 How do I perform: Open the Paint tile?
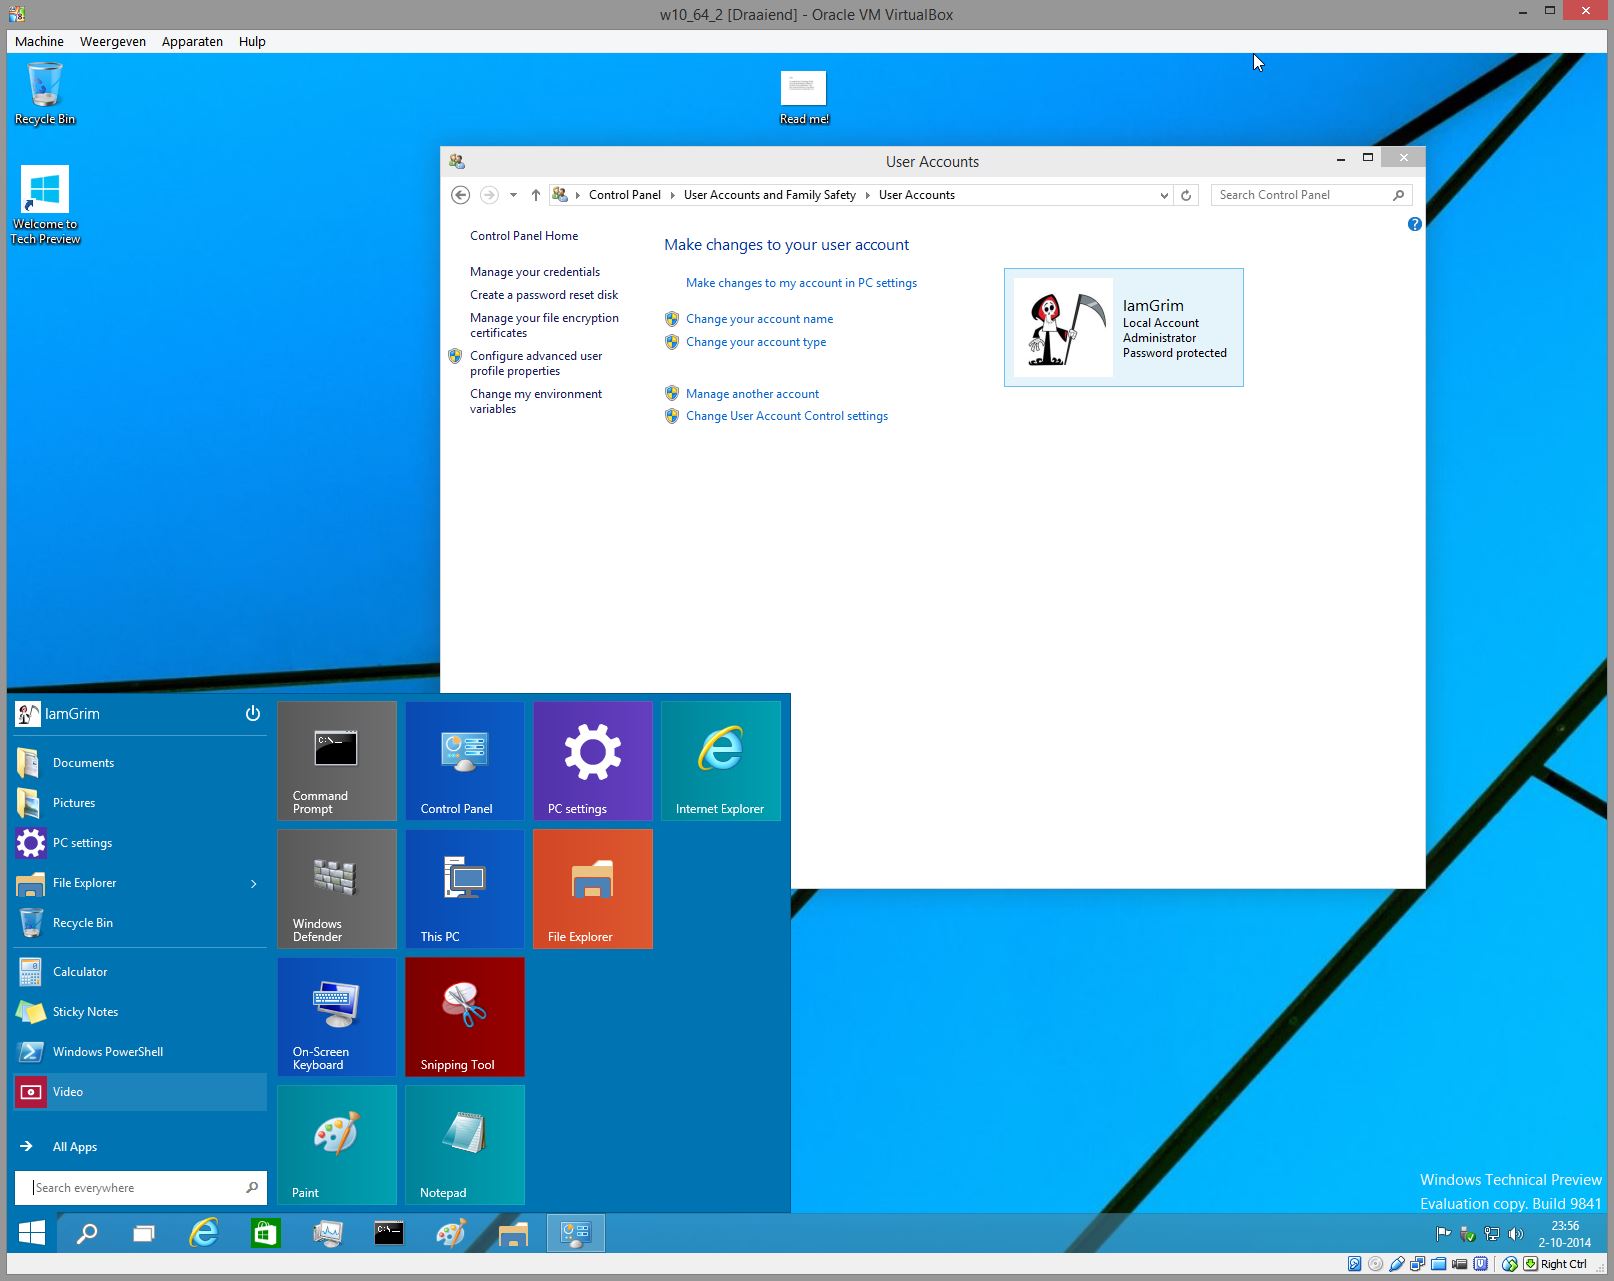coord(337,1145)
